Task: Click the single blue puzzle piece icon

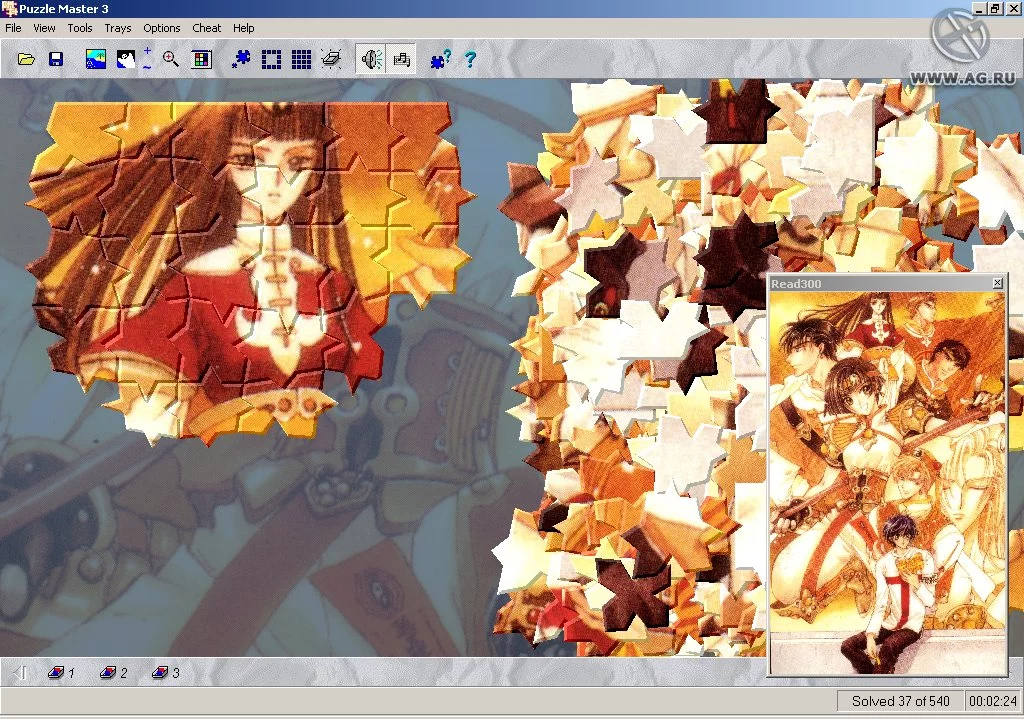Action: tap(241, 59)
